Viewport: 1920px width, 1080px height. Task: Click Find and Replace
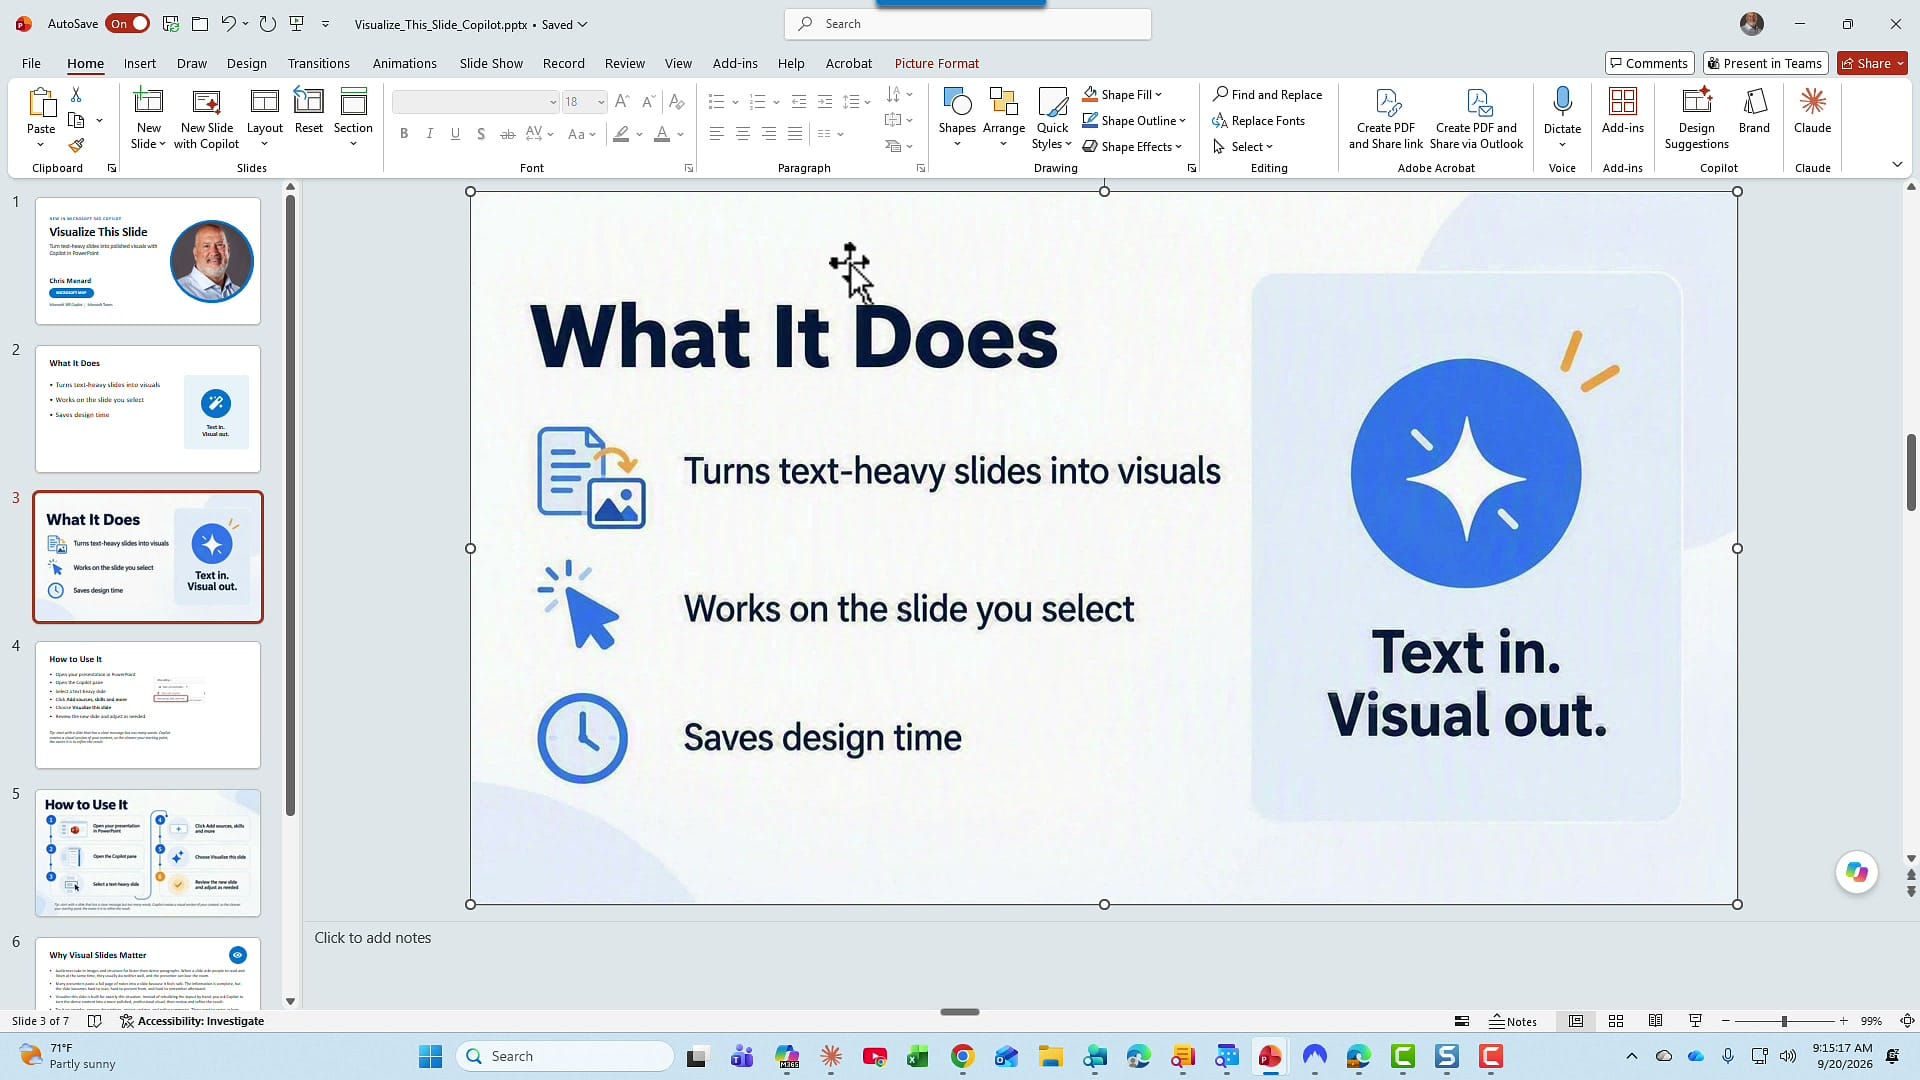1267,95
